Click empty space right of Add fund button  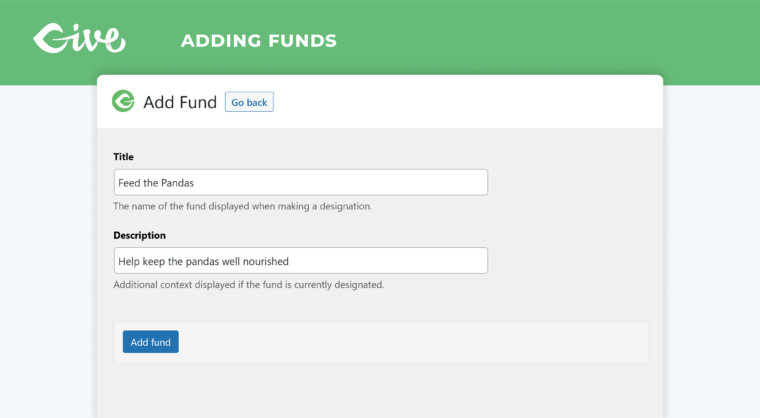point(412,342)
